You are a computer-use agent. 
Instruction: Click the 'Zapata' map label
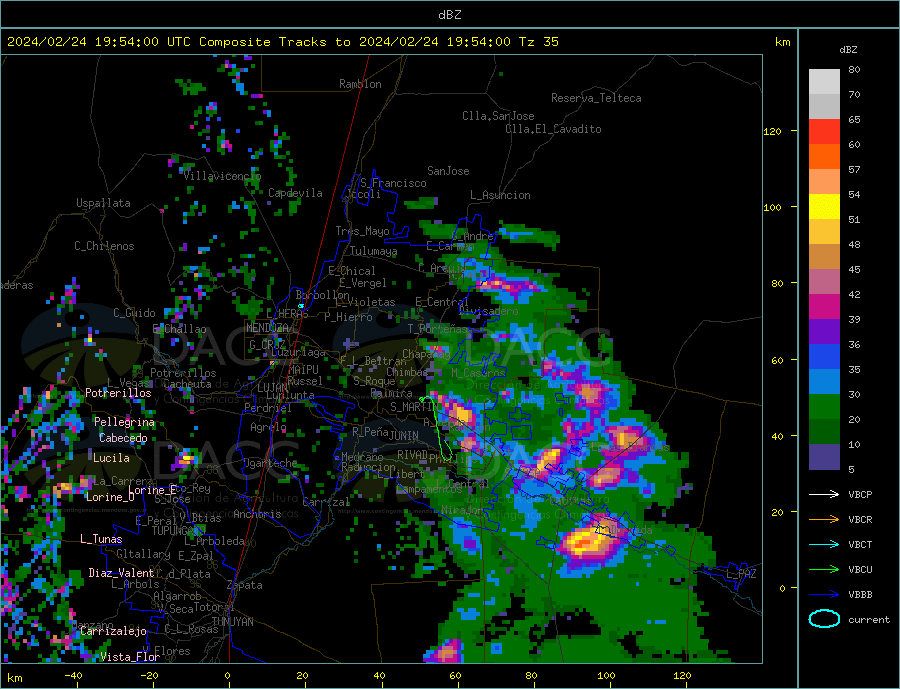click(x=245, y=585)
